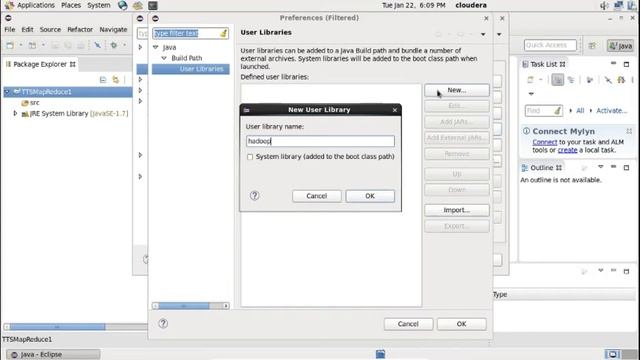Click the Scheduled presentation icon in Task List
The width and height of the screenshot is (640, 360).
(571, 80)
